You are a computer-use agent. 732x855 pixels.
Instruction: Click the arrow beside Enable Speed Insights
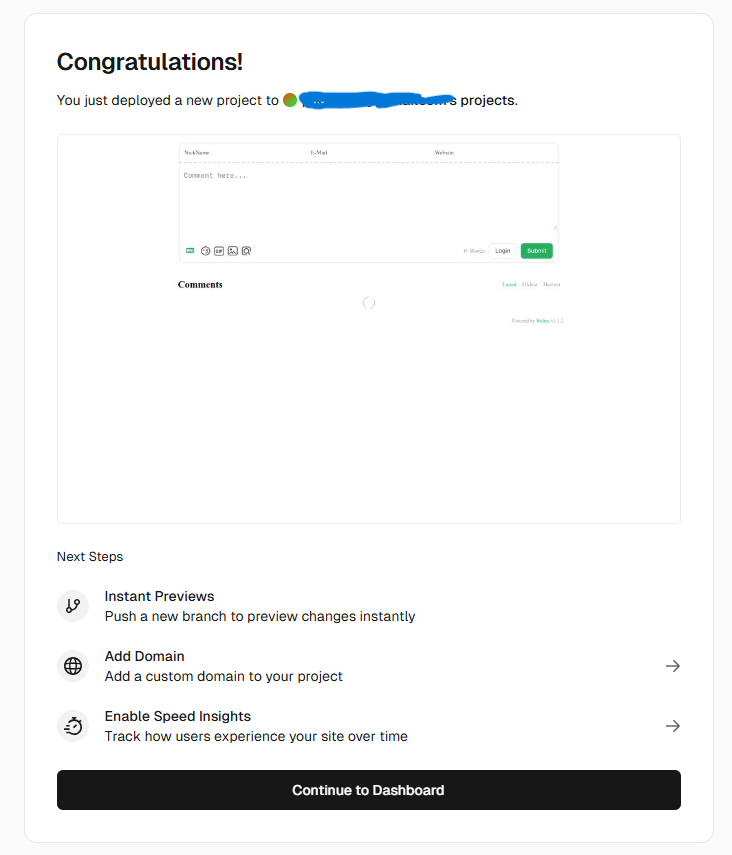point(673,726)
